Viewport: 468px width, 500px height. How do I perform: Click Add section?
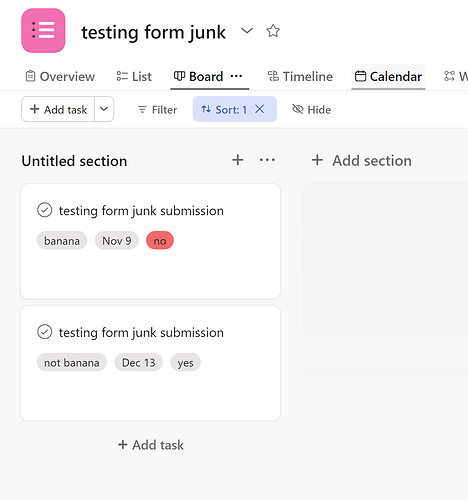pyautogui.click(x=362, y=160)
